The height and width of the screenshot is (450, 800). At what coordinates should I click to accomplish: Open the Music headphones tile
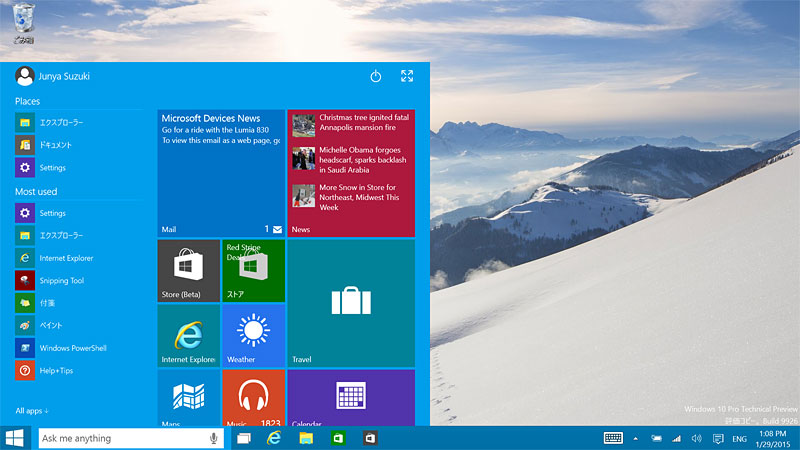tap(253, 398)
